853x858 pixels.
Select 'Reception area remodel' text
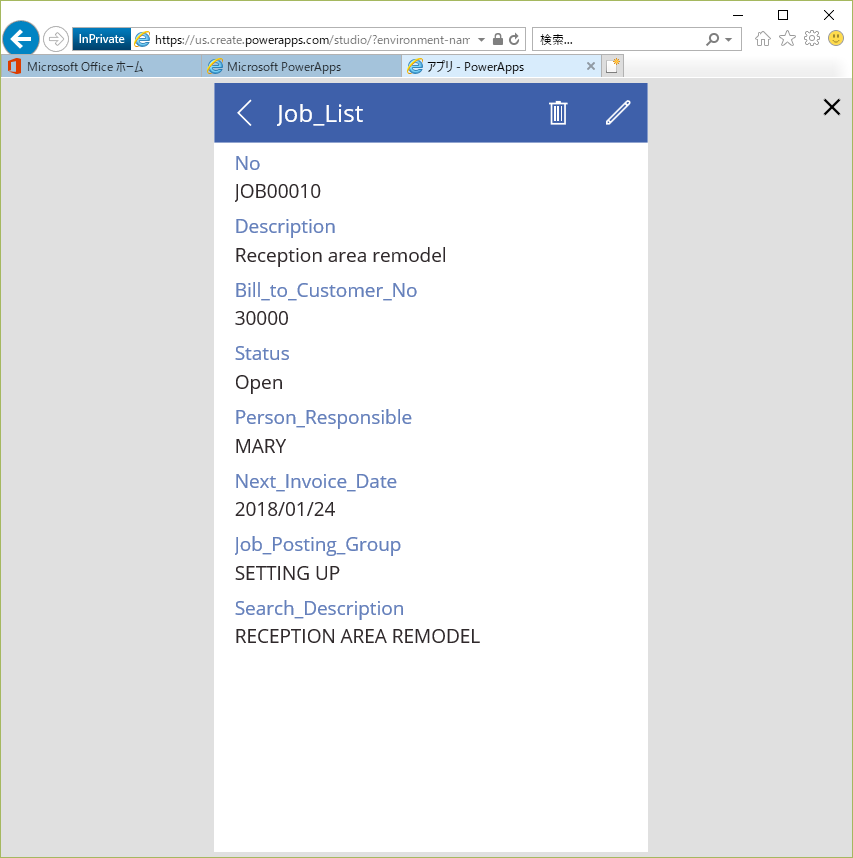tap(340, 256)
